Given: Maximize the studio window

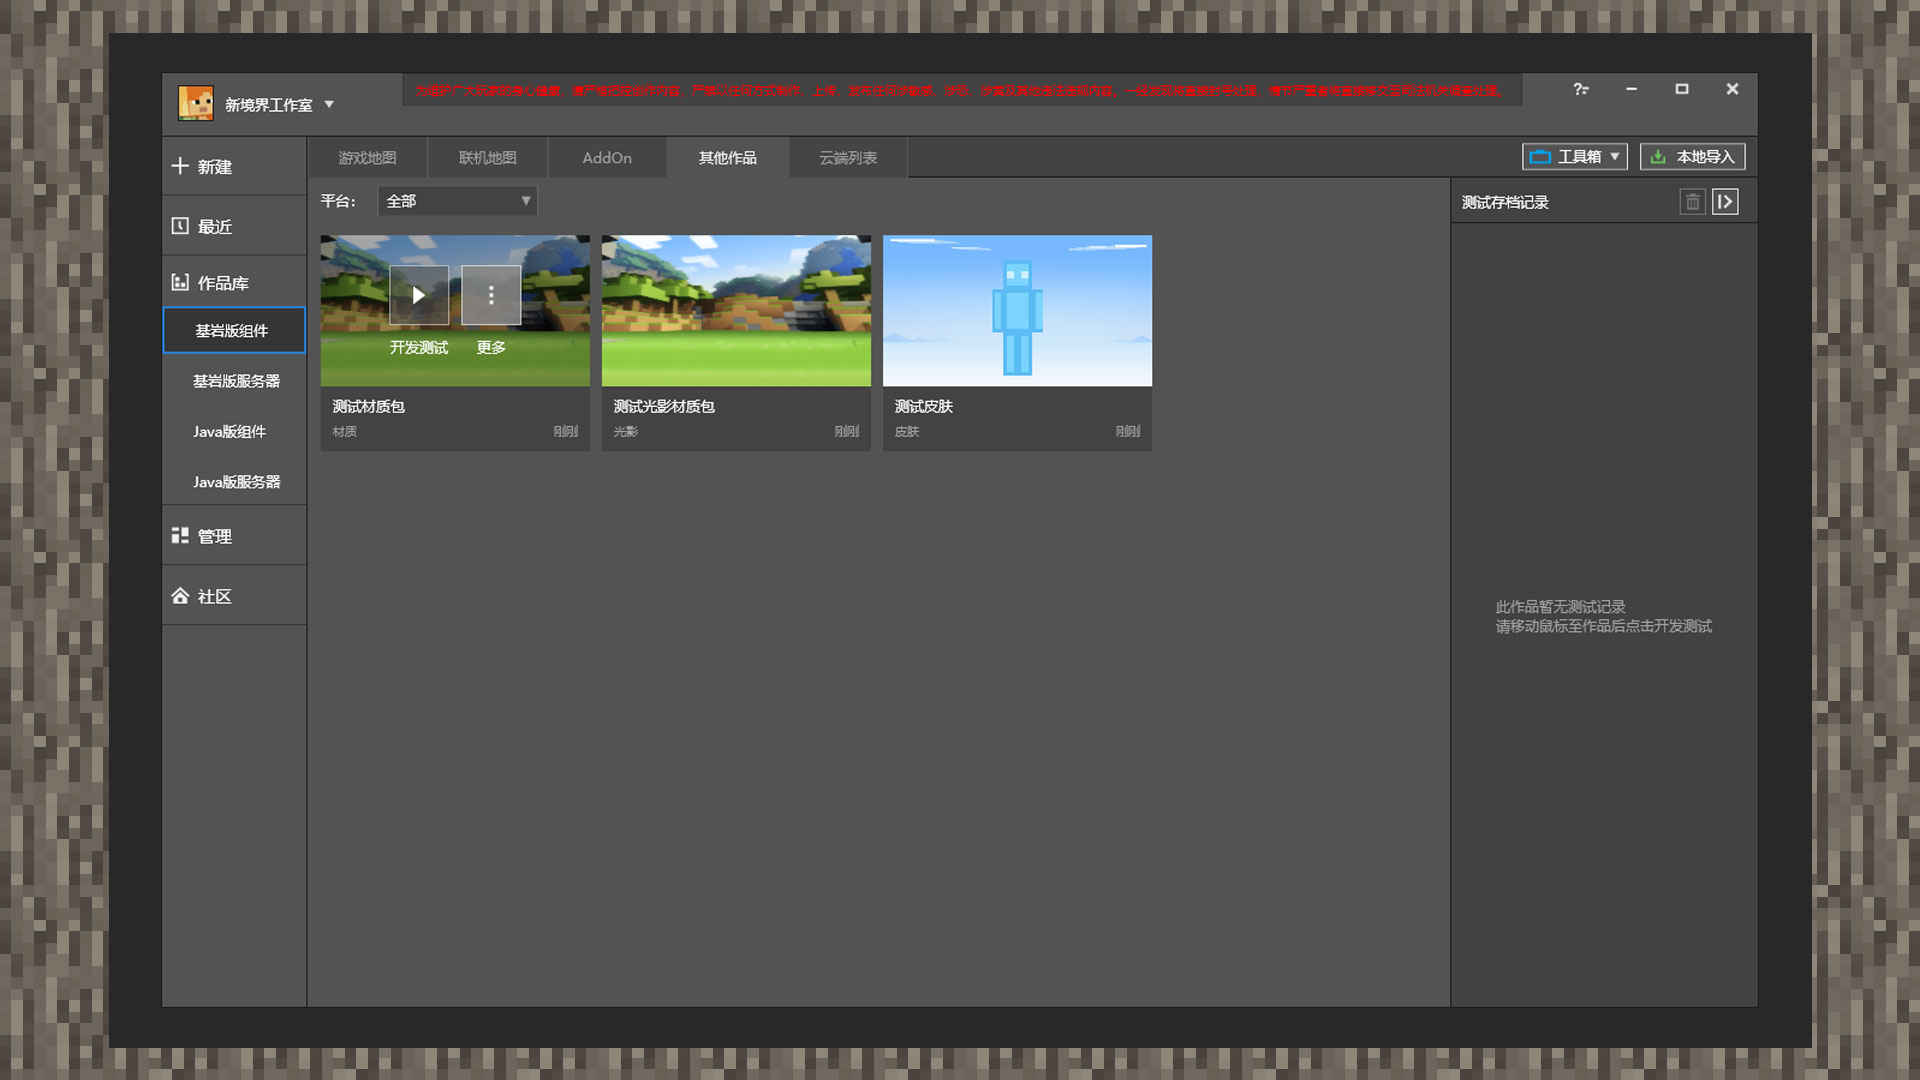Looking at the screenshot, I should pyautogui.click(x=1682, y=89).
